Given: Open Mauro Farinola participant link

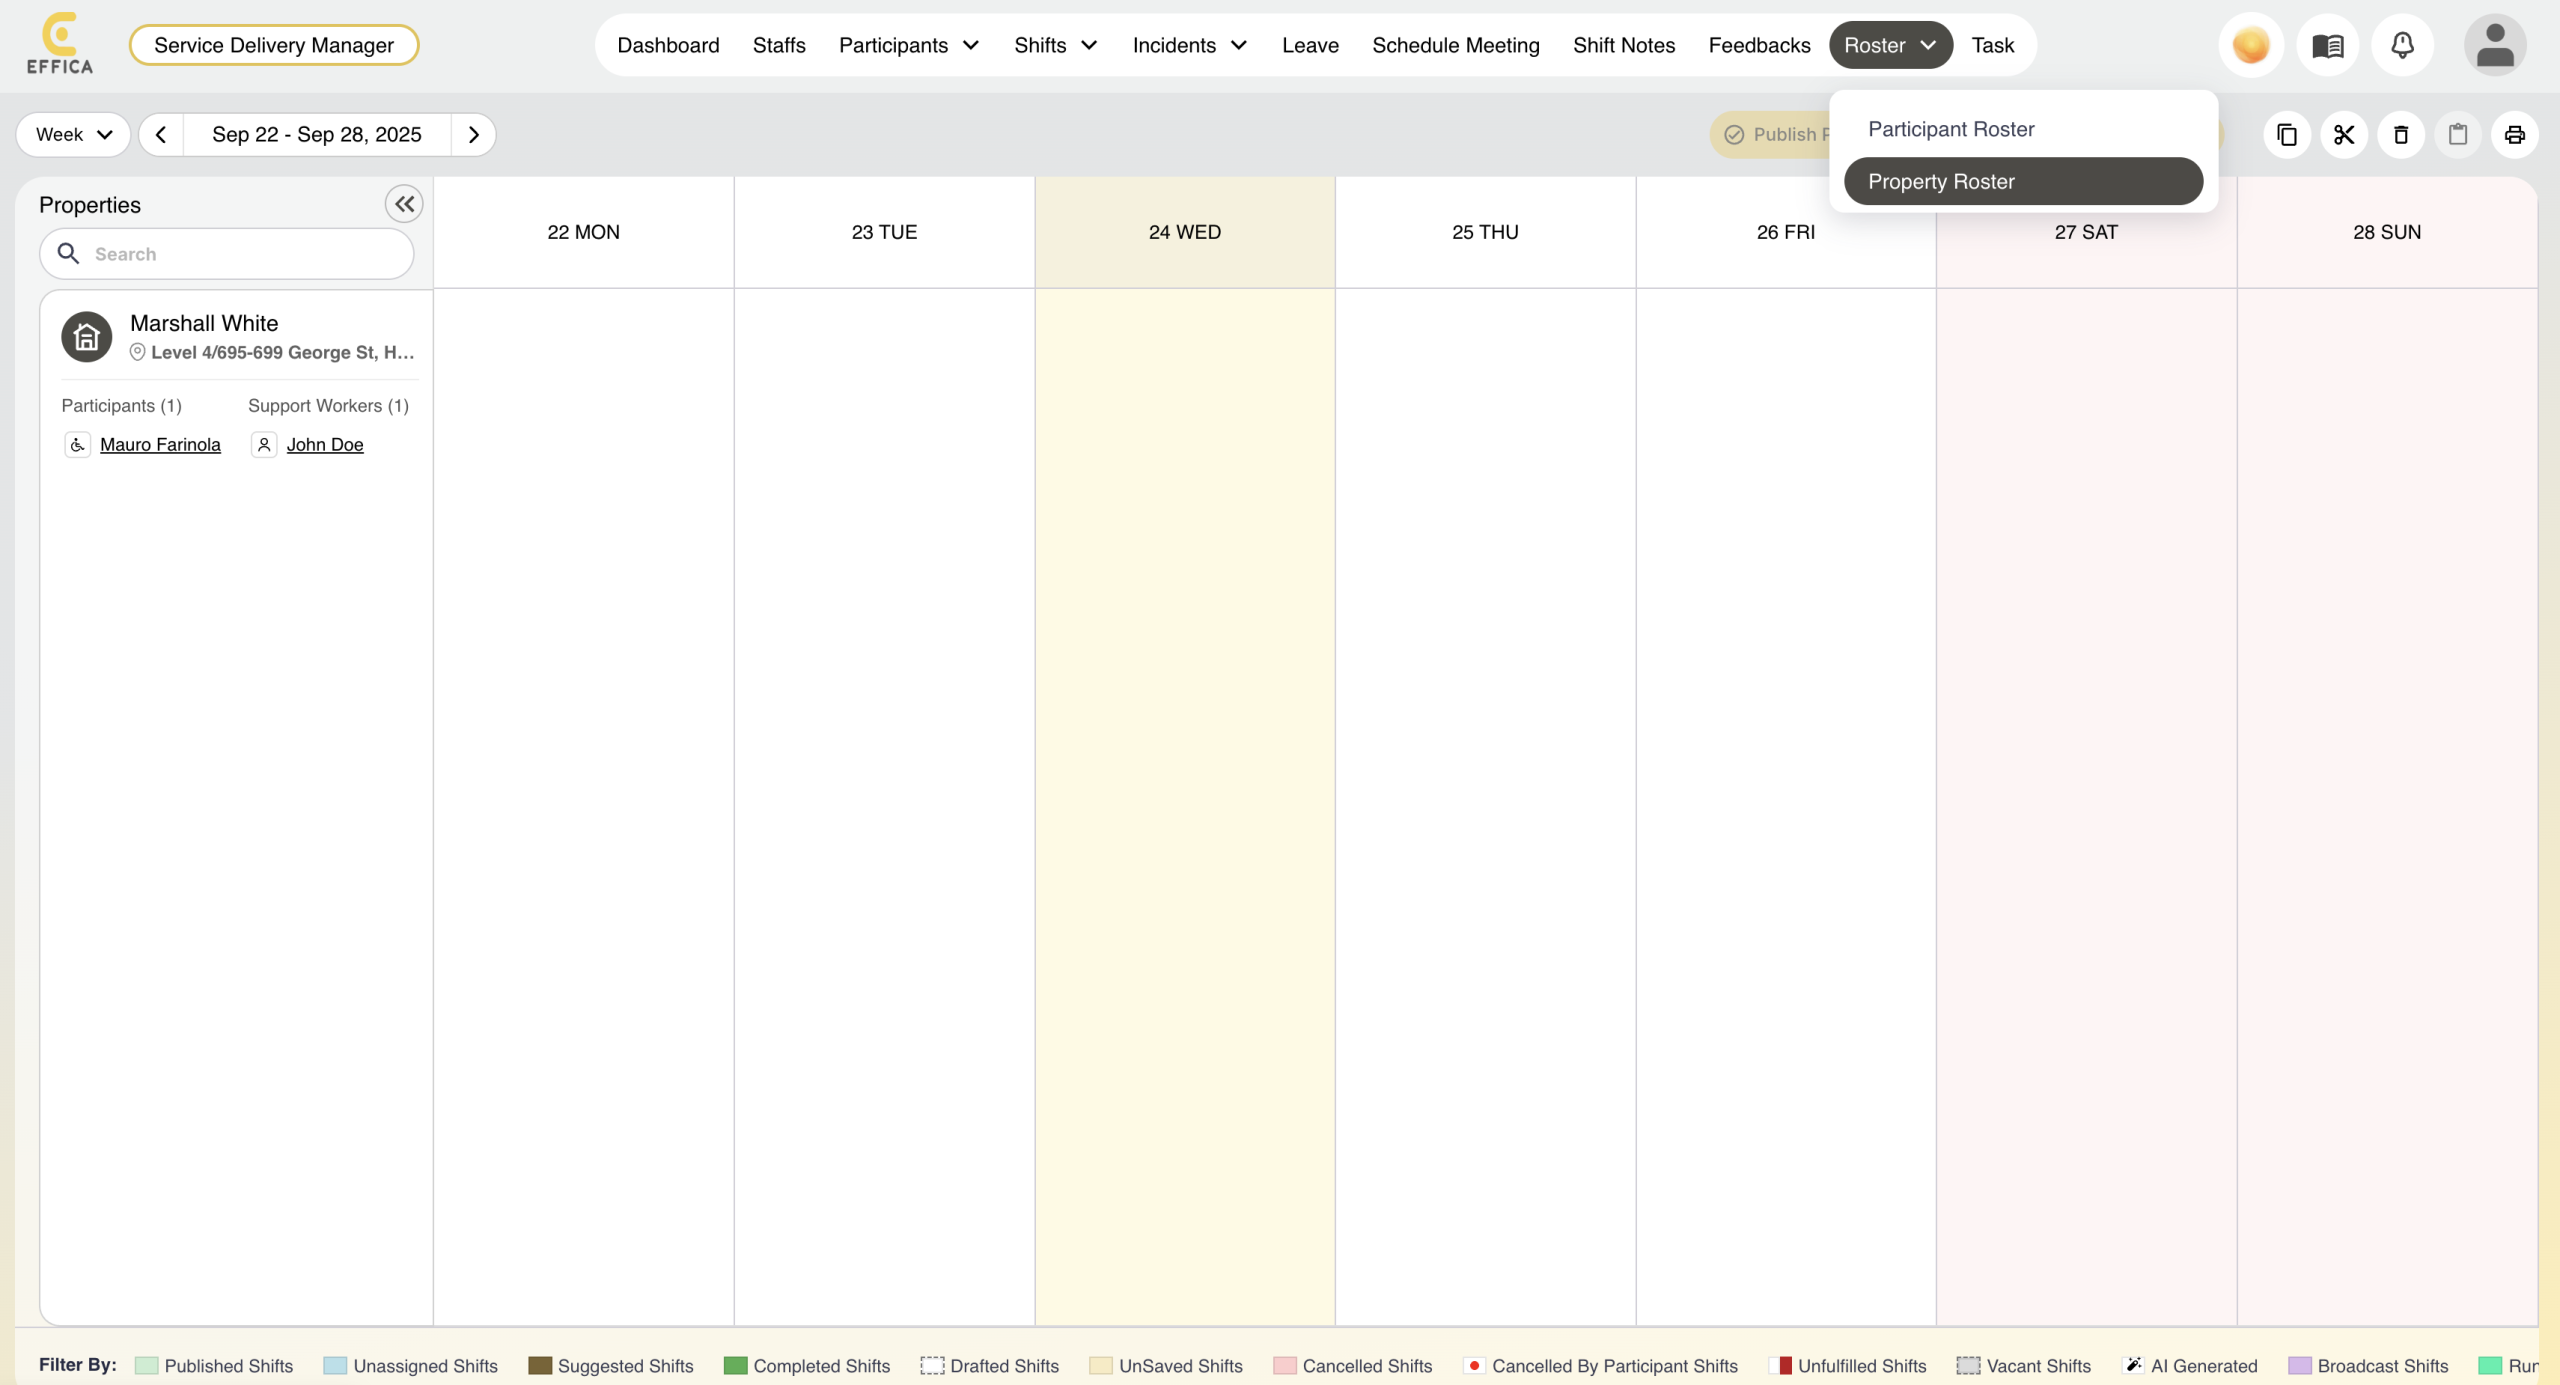Looking at the screenshot, I should coord(160,444).
